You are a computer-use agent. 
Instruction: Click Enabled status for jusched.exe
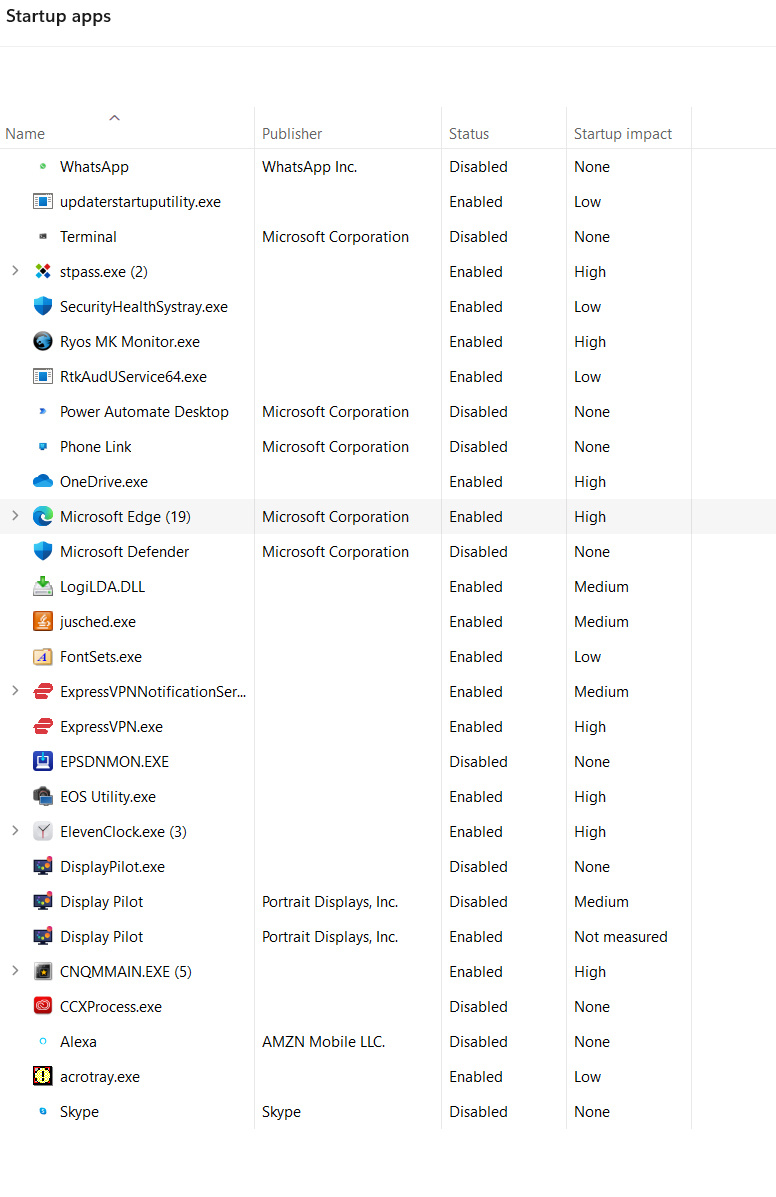[475, 621]
